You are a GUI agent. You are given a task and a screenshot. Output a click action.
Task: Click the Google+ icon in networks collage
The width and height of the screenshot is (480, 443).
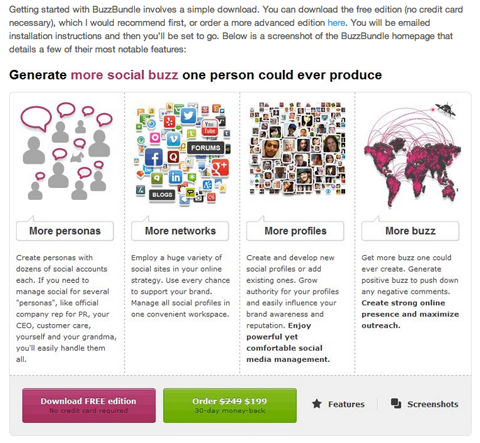(220, 168)
